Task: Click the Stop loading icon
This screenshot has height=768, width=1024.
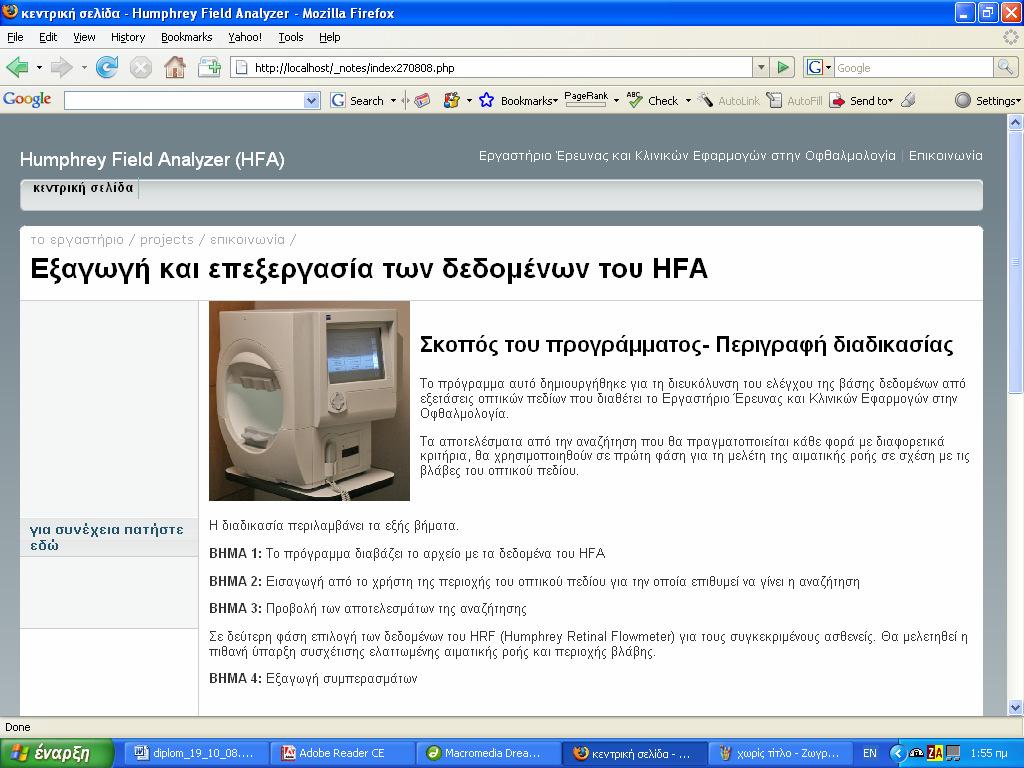Action: point(140,67)
